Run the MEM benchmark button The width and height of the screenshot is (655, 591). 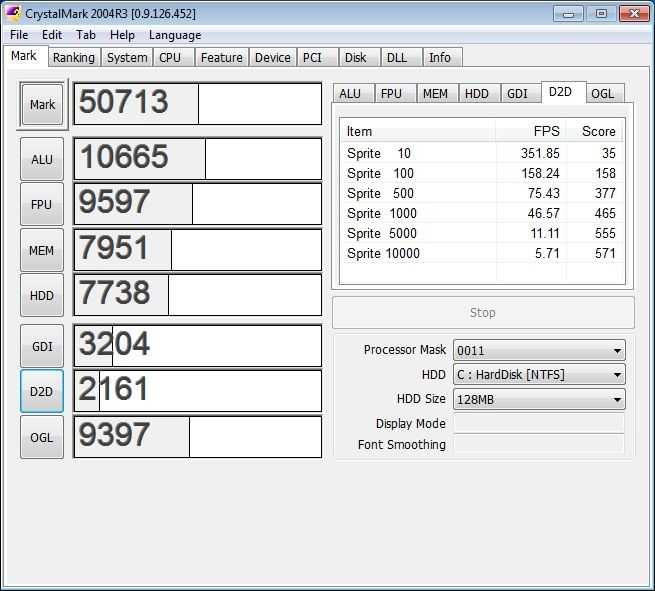tap(42, 251)
